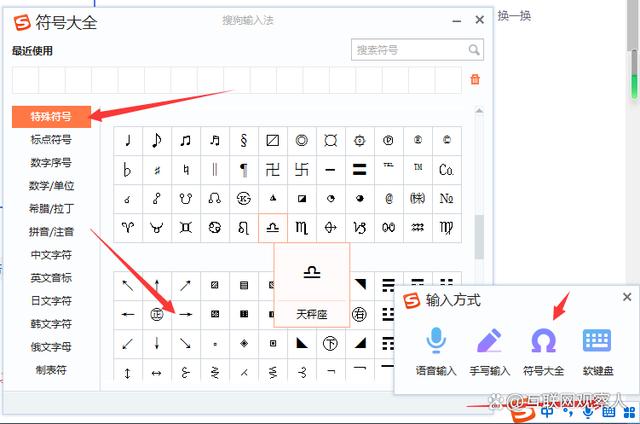Screen dimensions: 640x424
Task: Insert the circled 下 symbol
Action: [331, 344]
